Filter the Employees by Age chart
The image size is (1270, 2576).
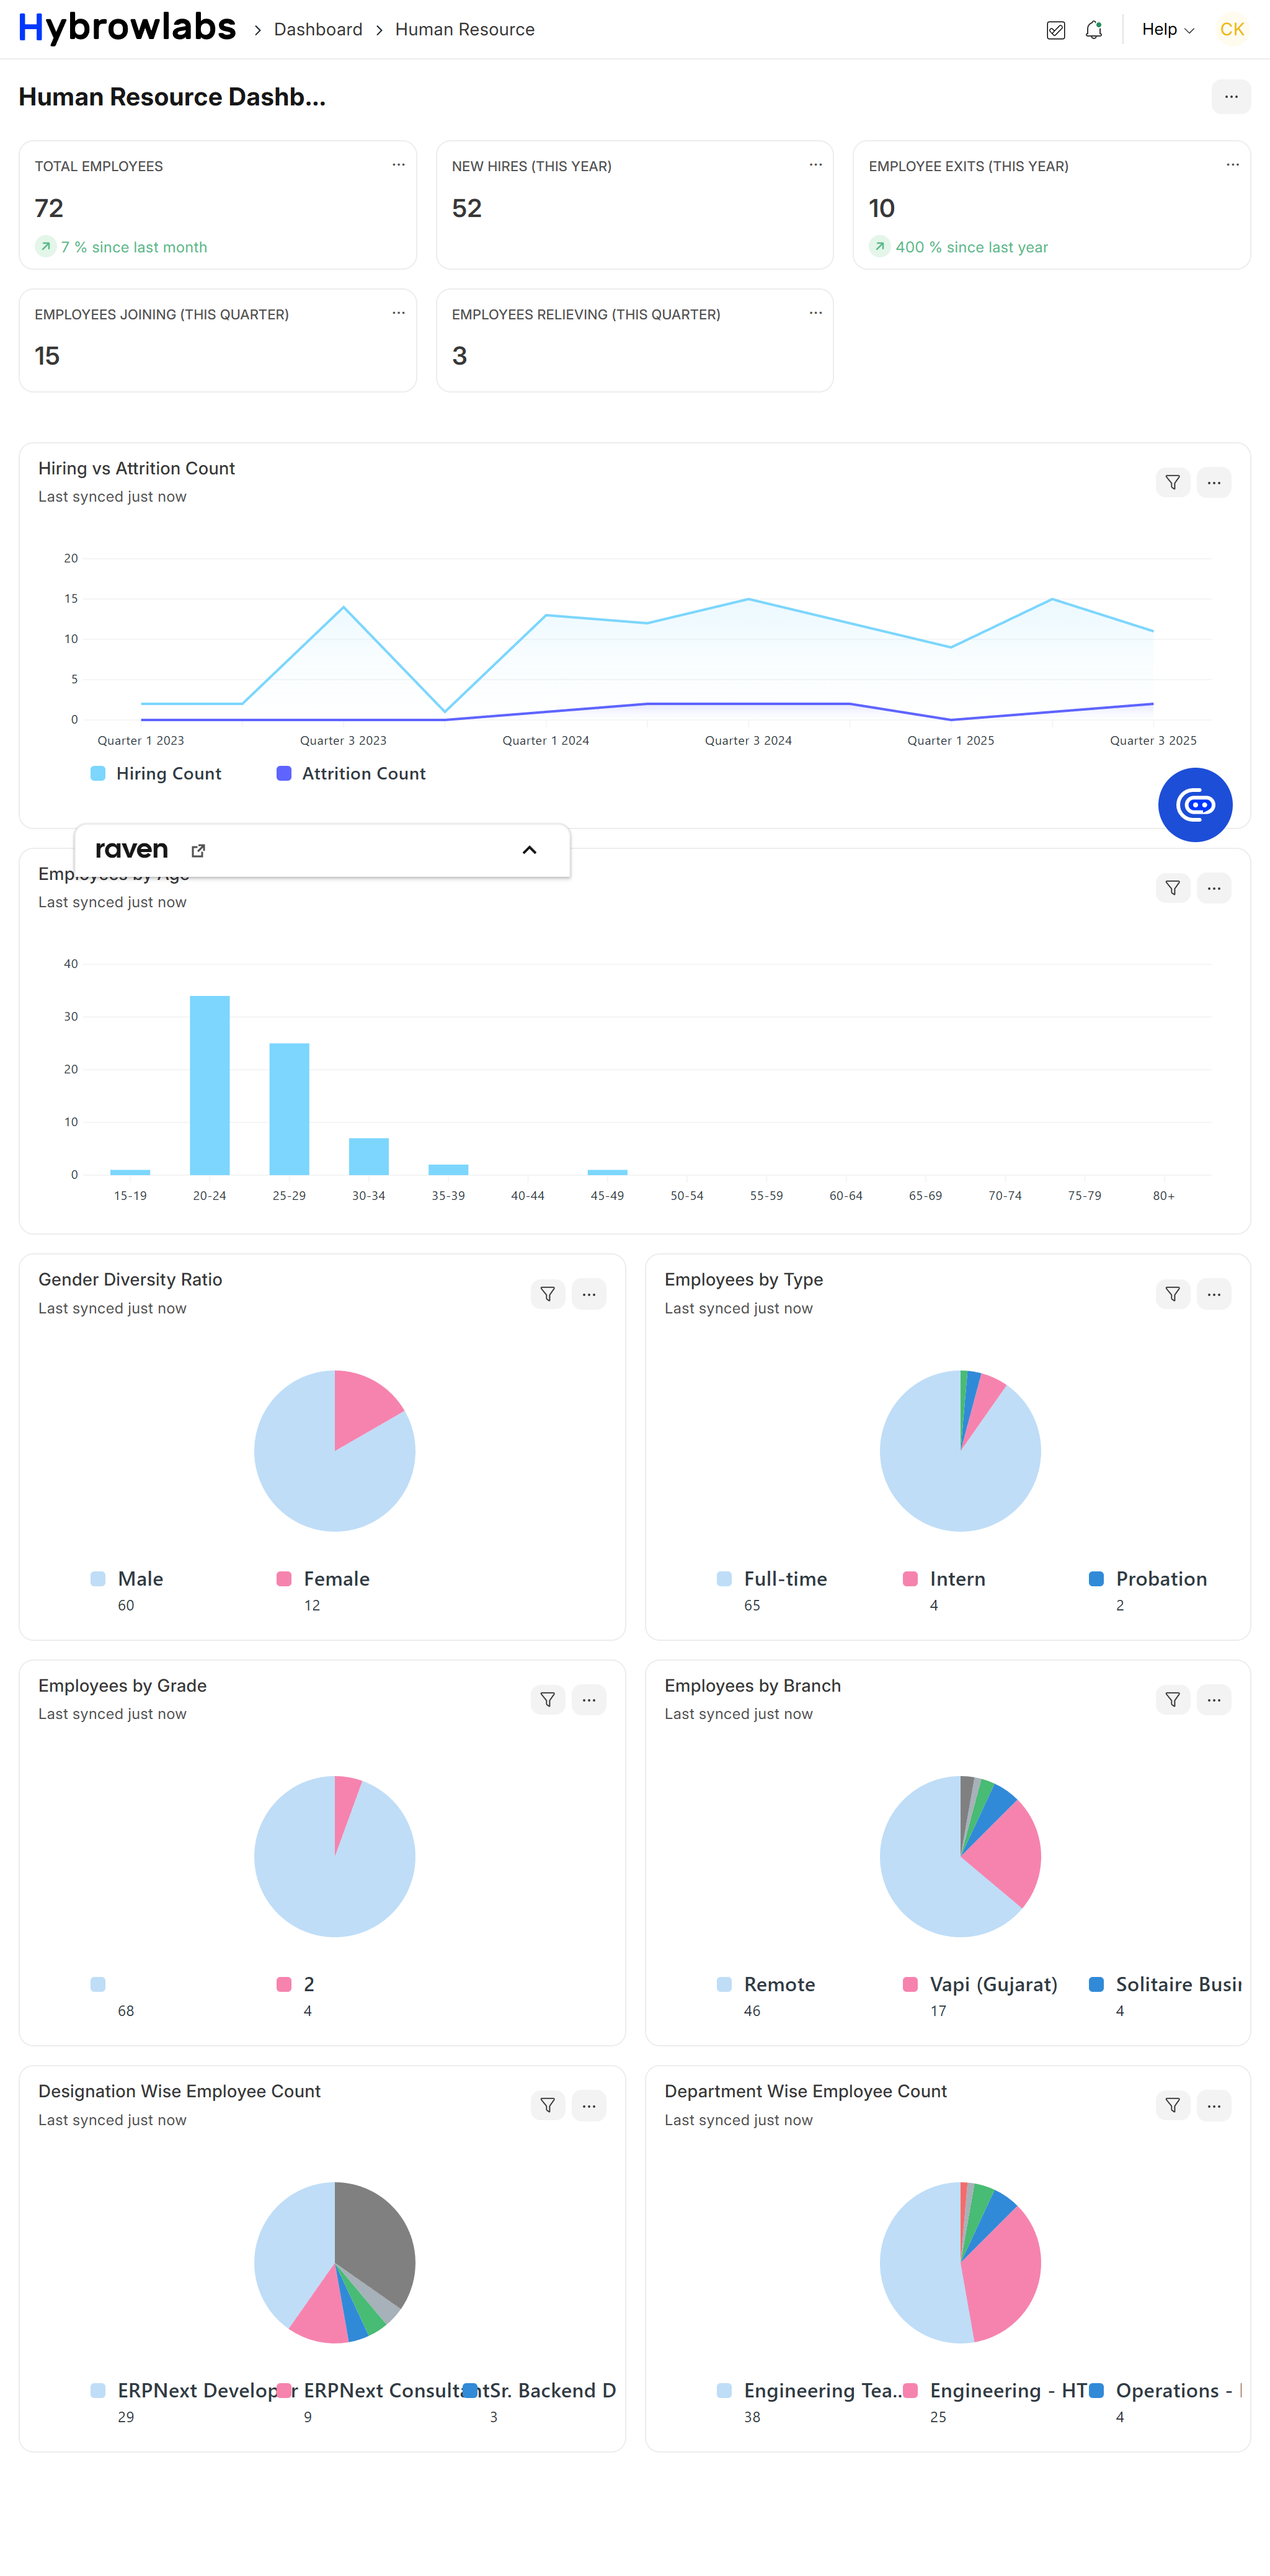(1173, 888)
